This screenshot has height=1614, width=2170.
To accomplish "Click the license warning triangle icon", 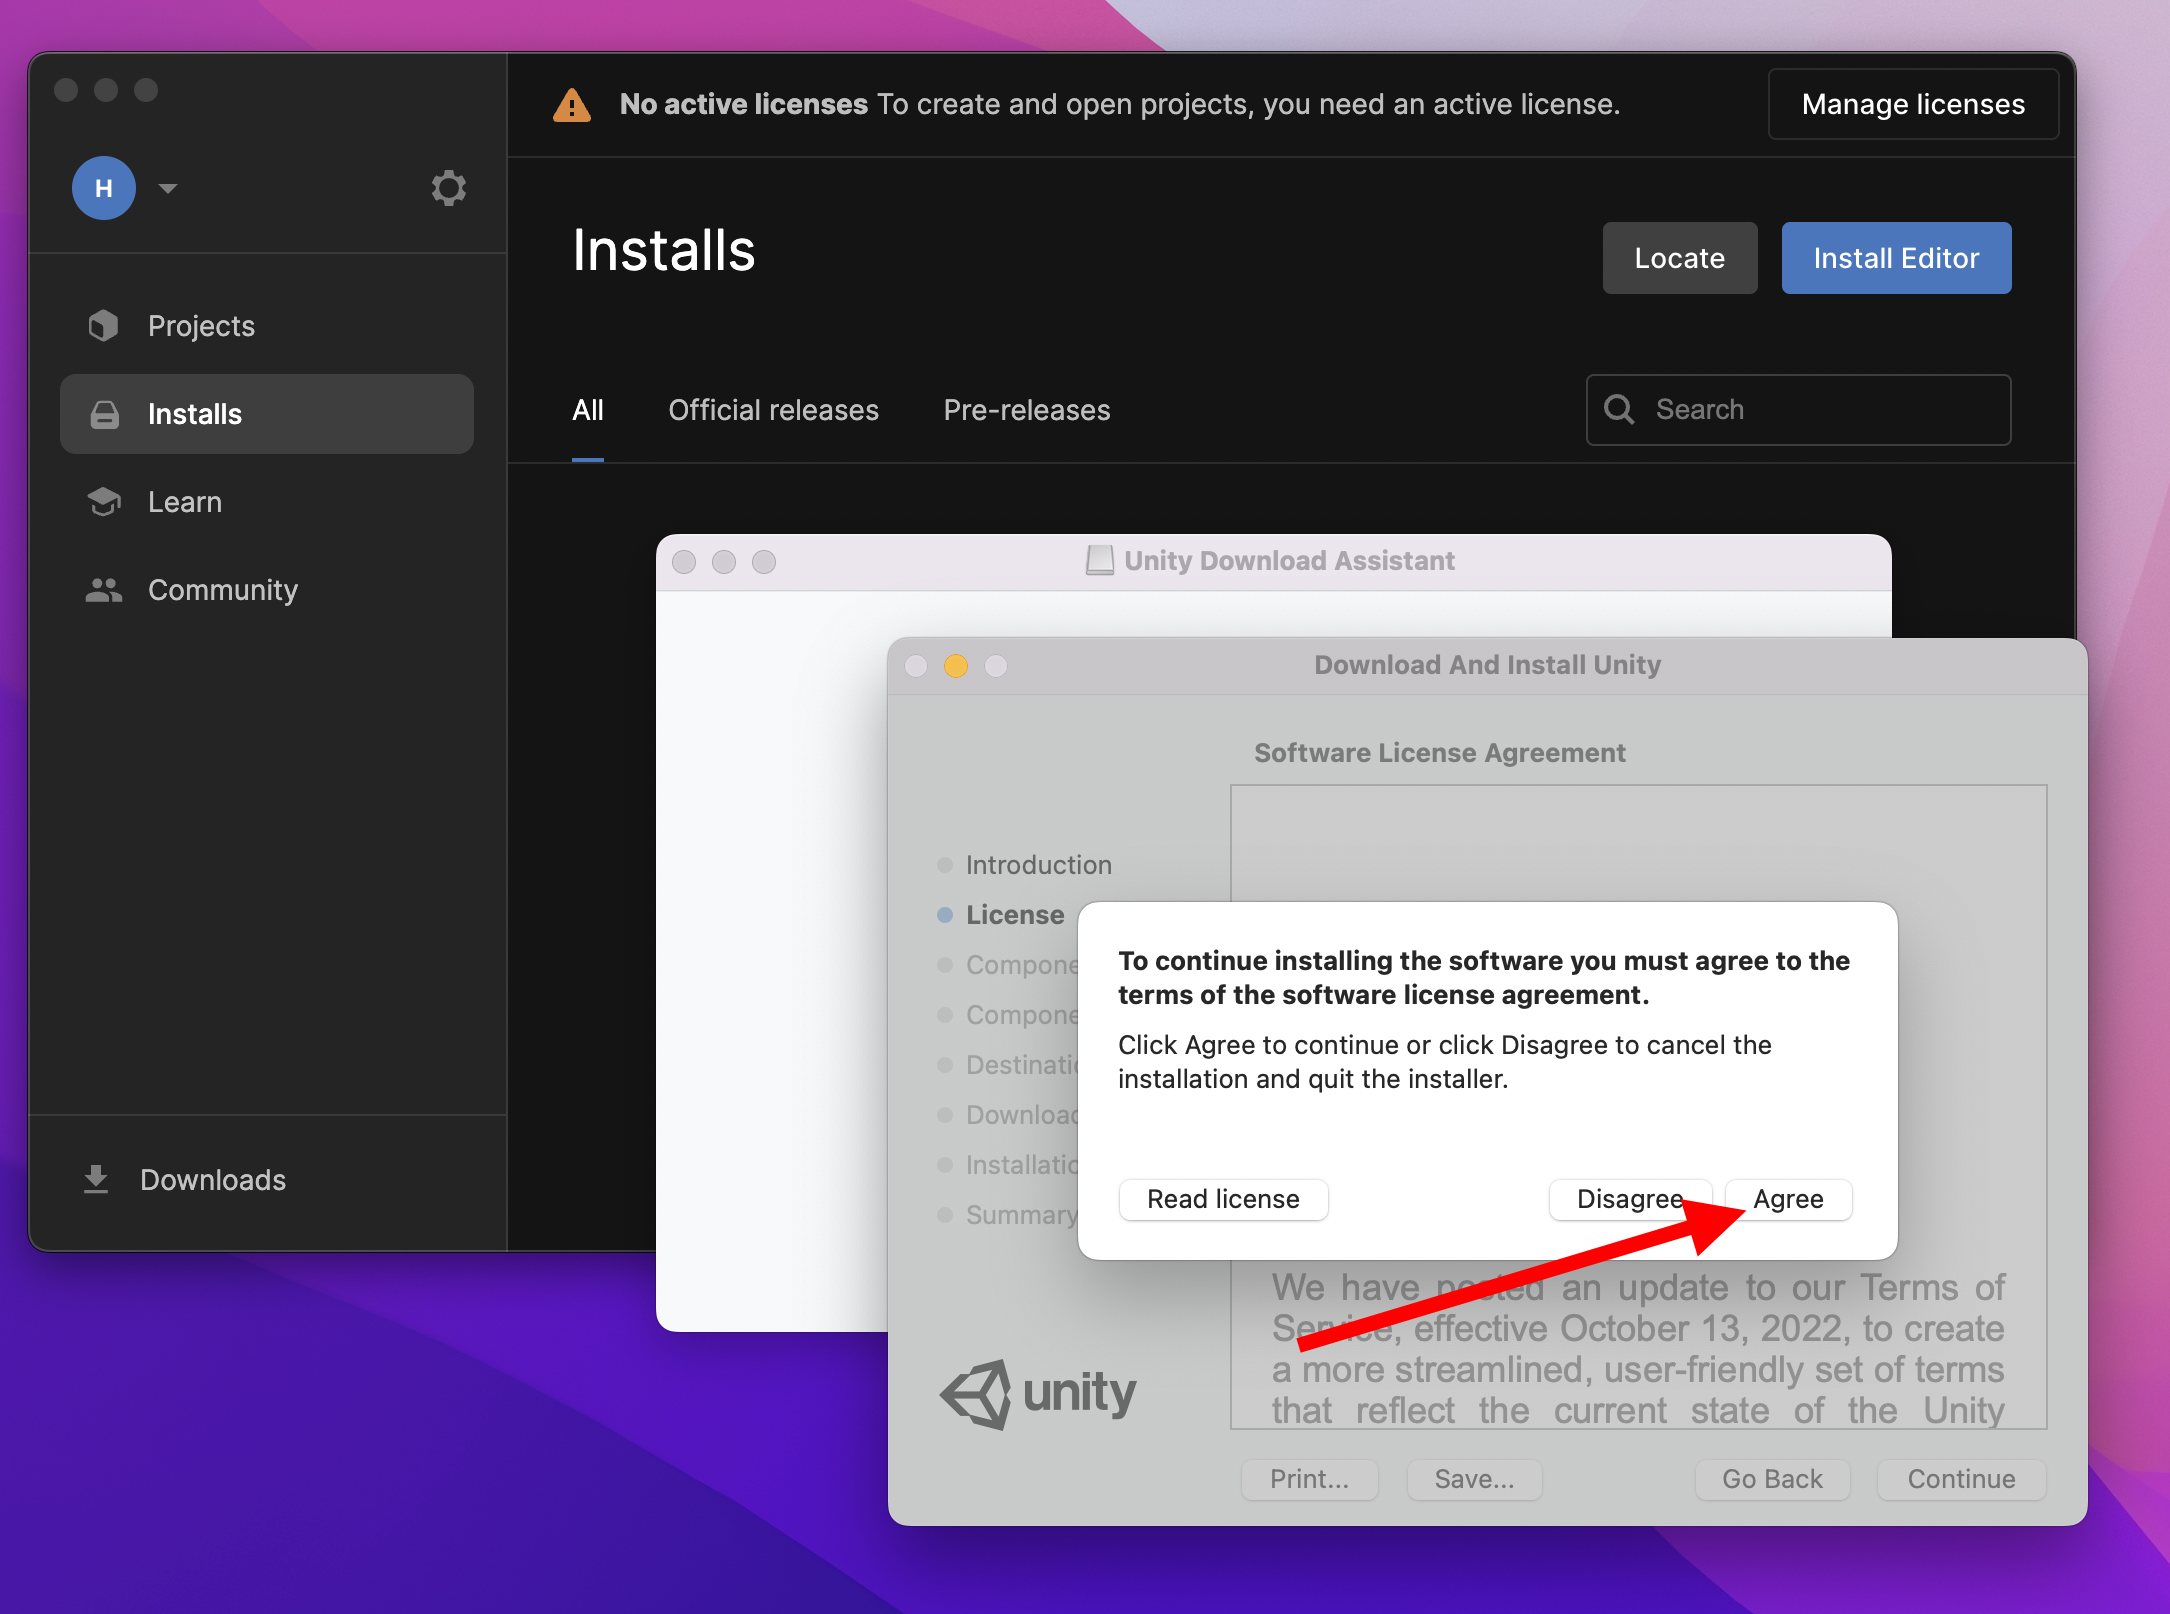I will pyautogui.click(x=572, y=105).
